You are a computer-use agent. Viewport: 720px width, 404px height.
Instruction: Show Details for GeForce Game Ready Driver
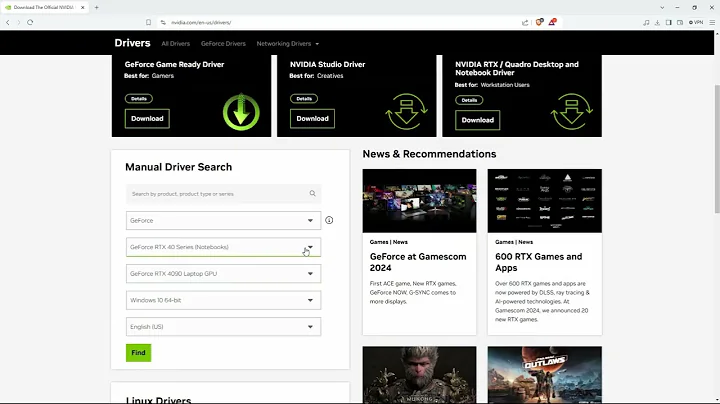139,99
